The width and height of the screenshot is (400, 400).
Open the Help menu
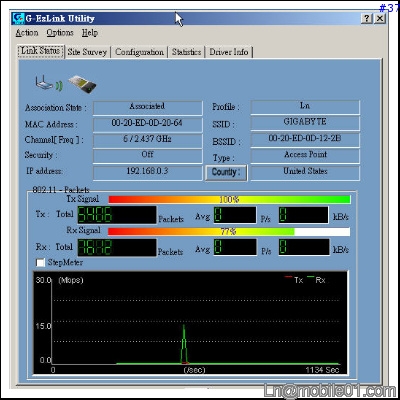tap(90, 33)
